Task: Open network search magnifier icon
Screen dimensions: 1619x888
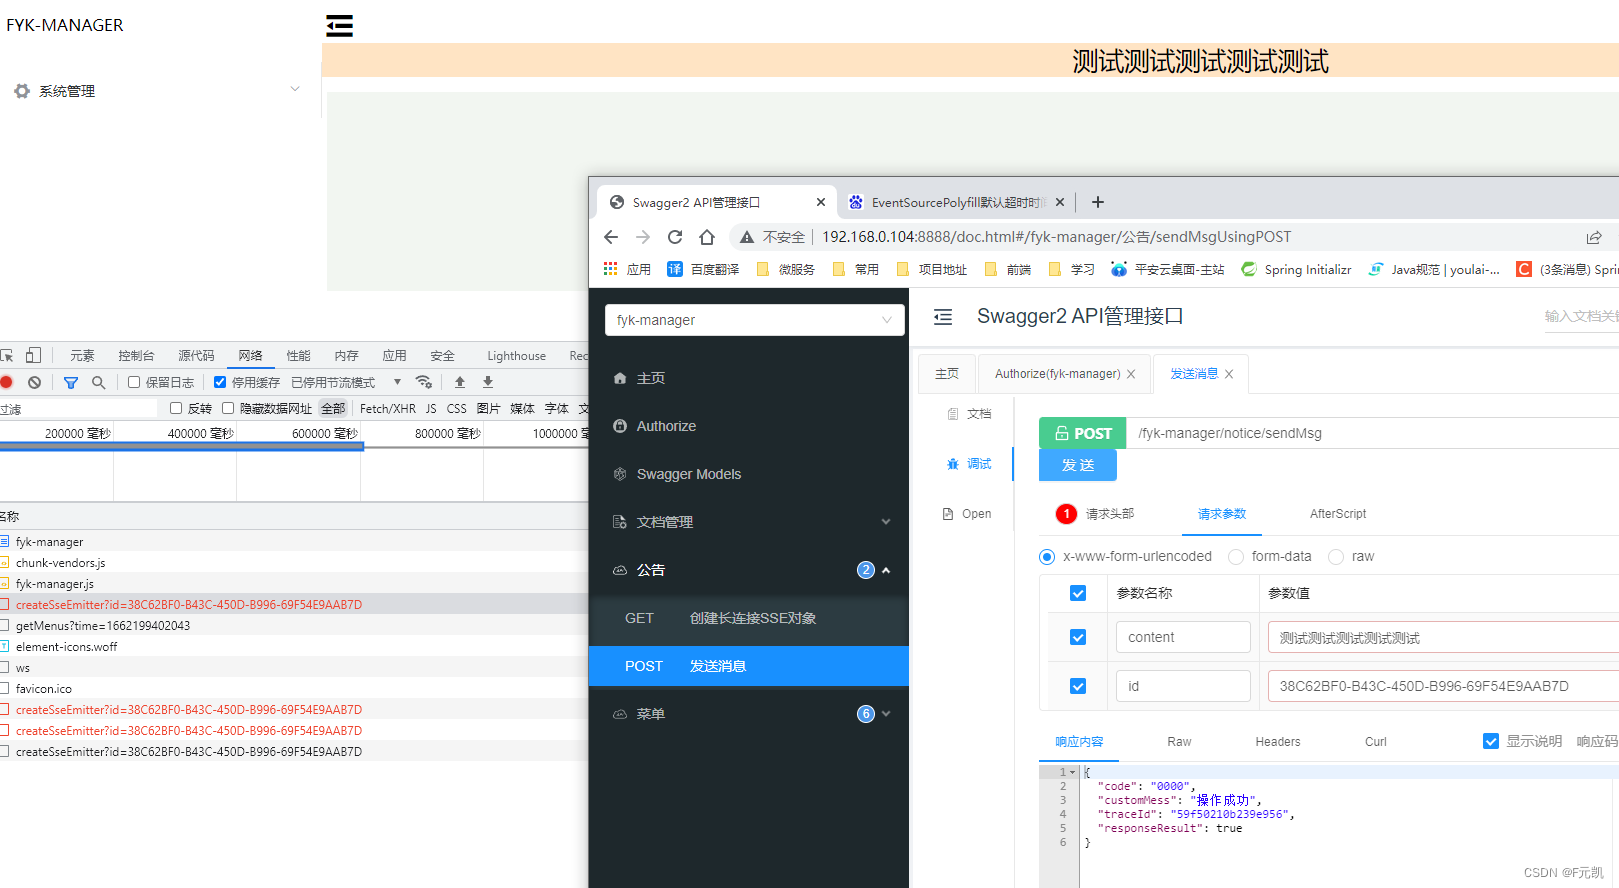Action: pos(98,382)
